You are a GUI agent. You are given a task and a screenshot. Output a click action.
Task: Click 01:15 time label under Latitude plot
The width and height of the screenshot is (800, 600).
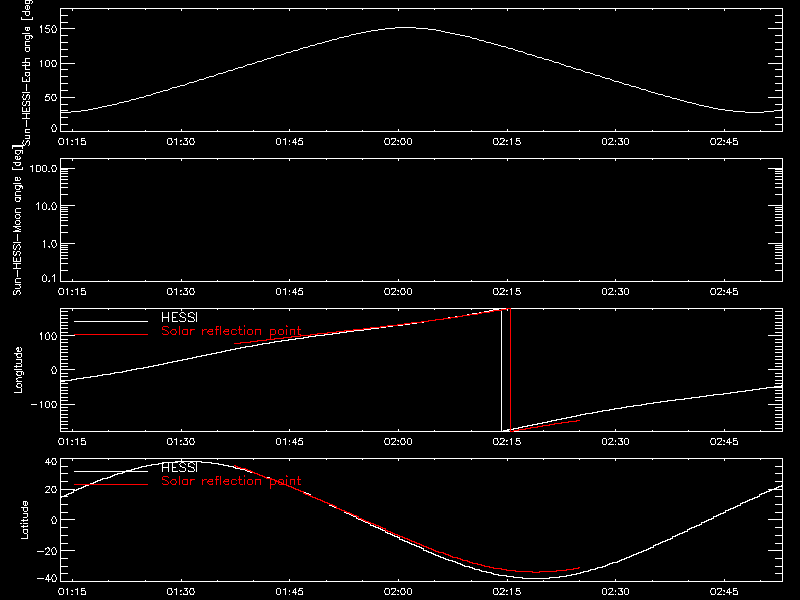72,592
